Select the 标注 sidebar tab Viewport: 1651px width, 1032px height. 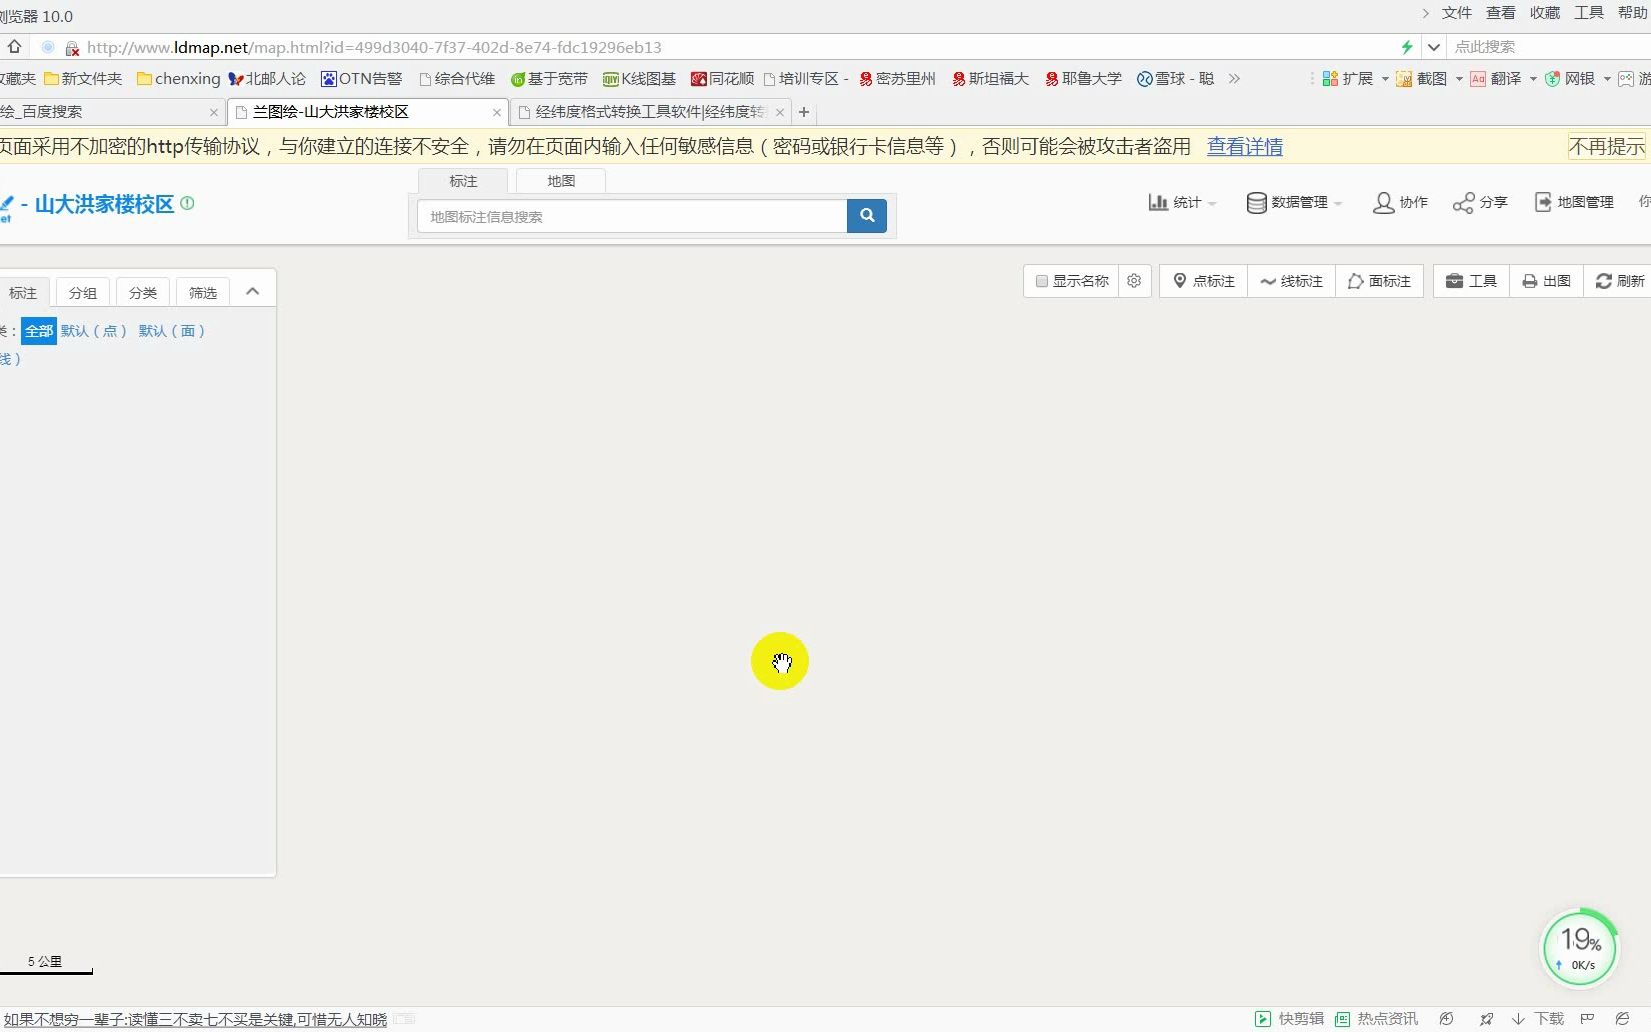click(23, 293)
